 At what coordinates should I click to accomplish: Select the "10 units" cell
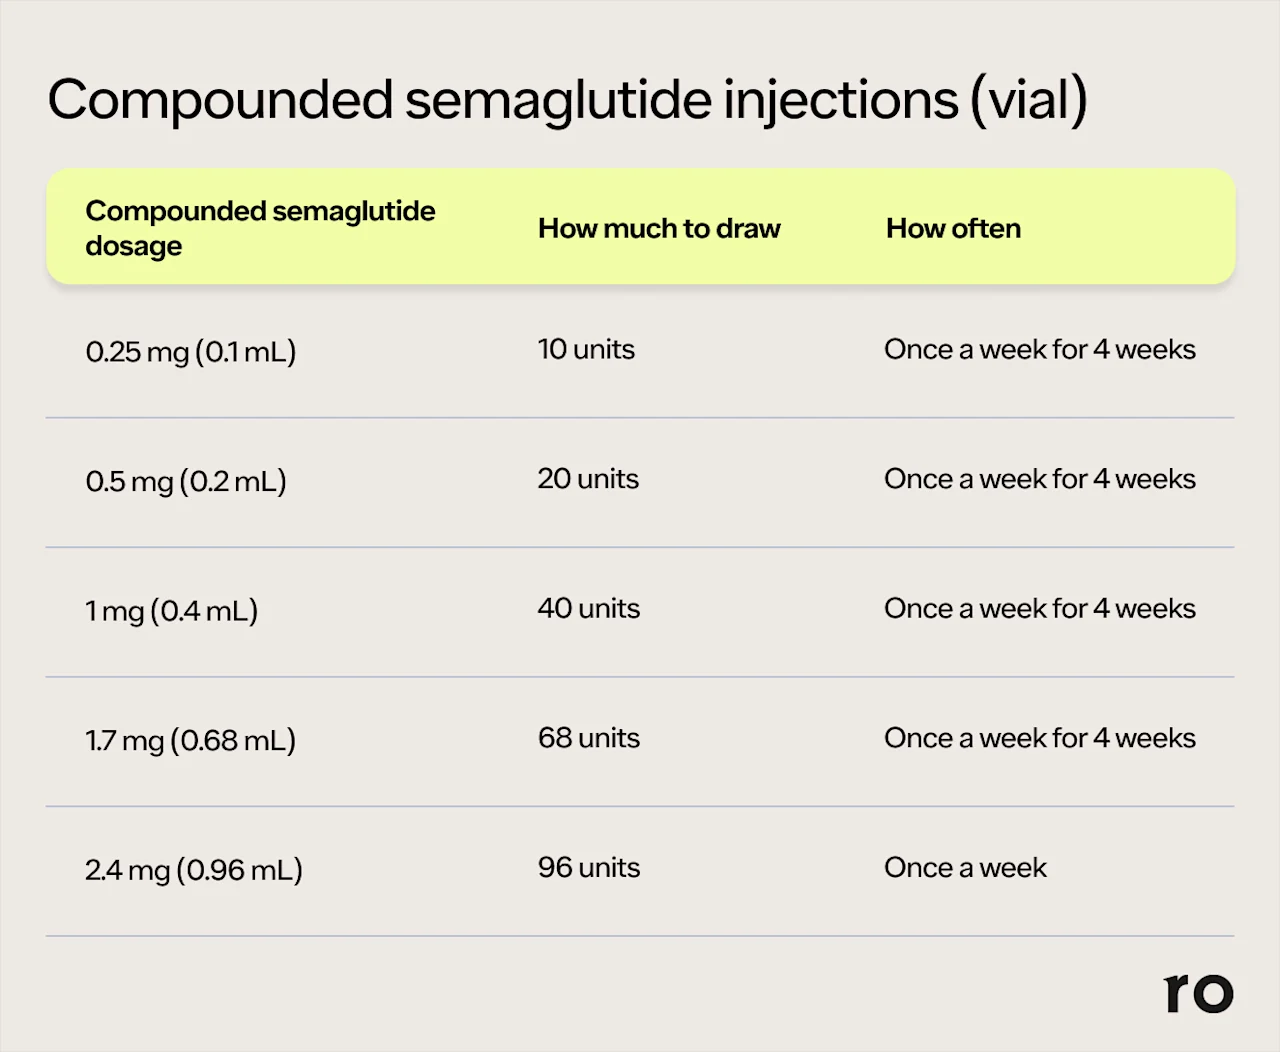(586, 350)
